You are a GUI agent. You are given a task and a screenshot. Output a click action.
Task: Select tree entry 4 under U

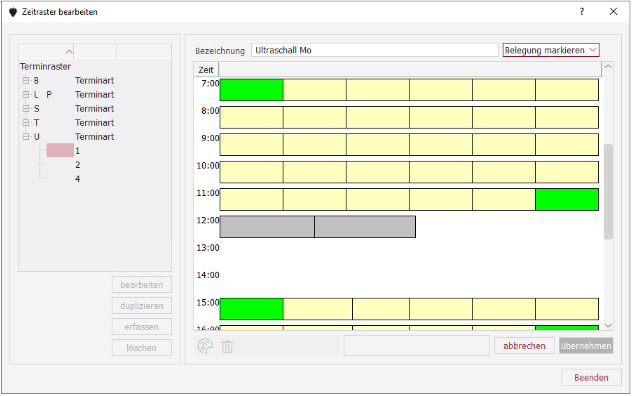[77, 179]
